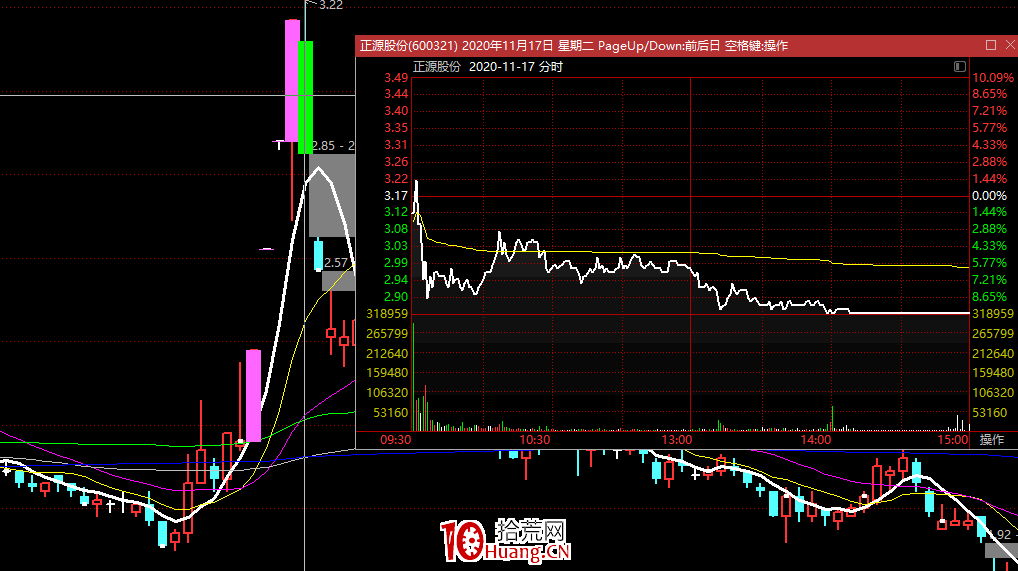Select the 3.35 price axis label

(x=396, y=128)
